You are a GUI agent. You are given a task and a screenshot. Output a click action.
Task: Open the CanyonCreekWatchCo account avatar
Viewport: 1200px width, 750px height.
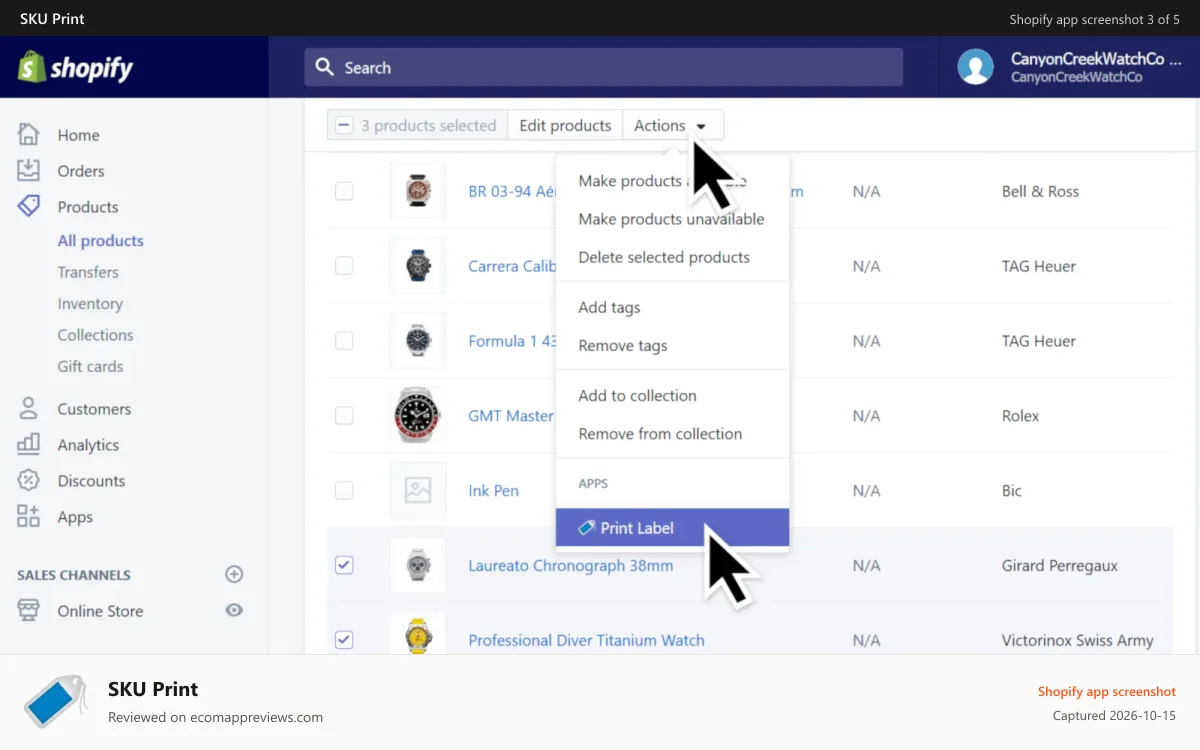coord(975,67)
